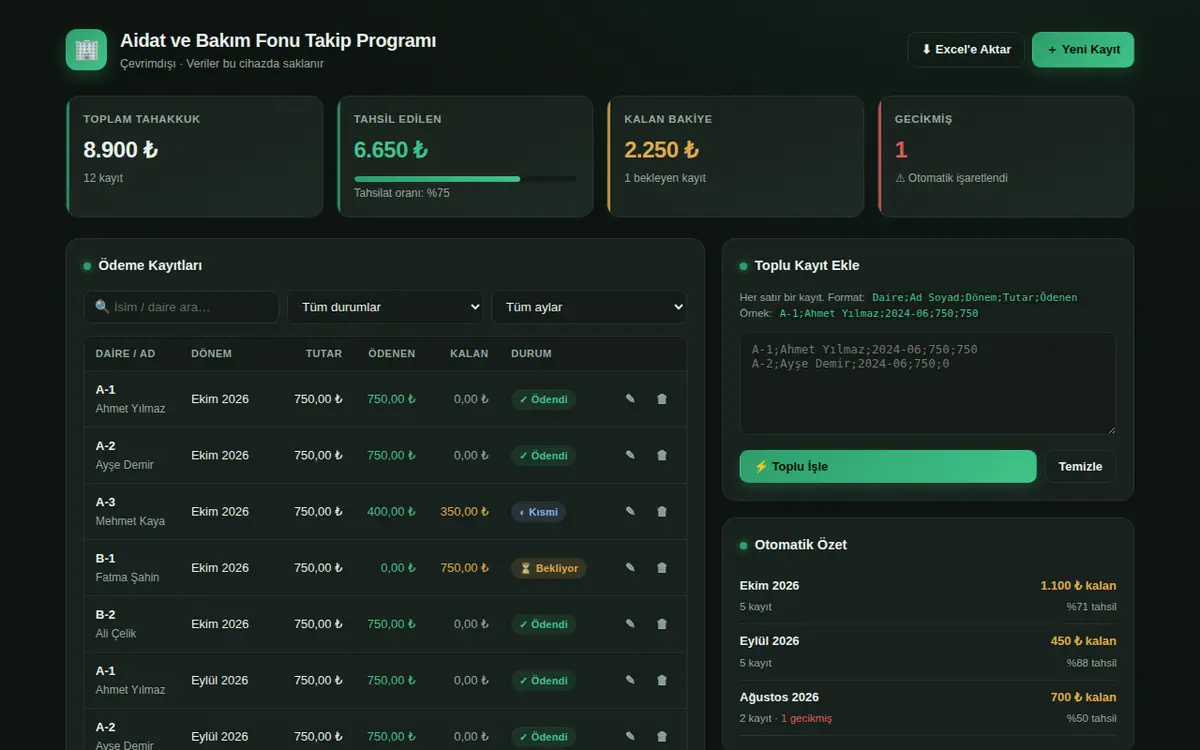The width and height of the screenshot is (1200, 750).
Task: Open the "Tüm durumlar" status filter dropdown
Action: pyautogui.click(x=385, y=307)
